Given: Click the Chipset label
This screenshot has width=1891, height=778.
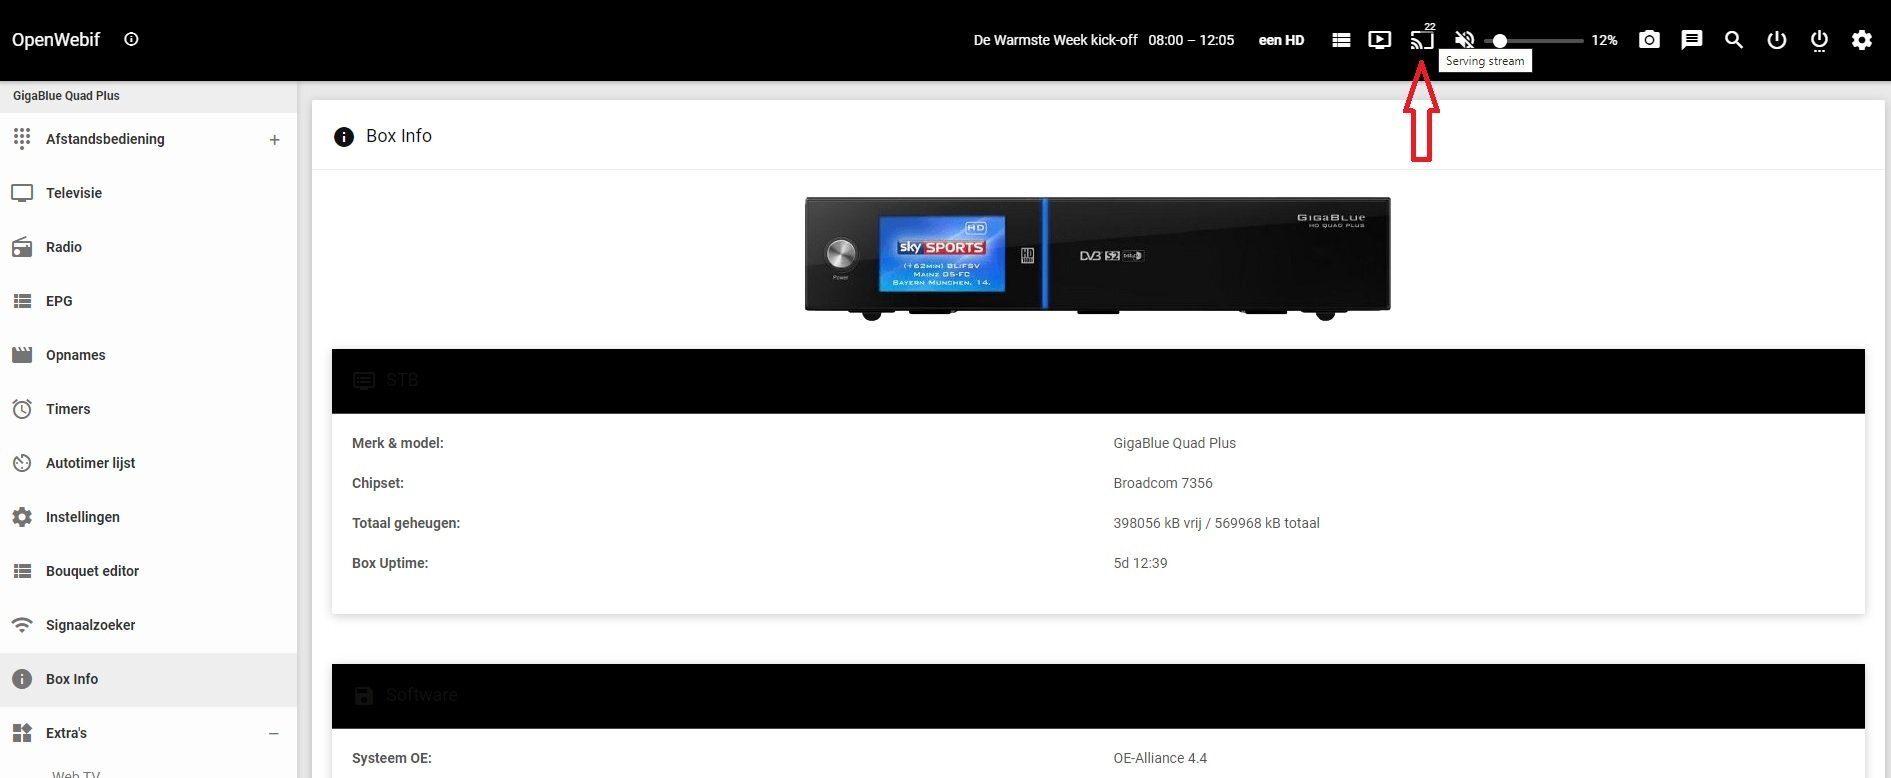Looking at the screenshot, I should tap(378, 483).
